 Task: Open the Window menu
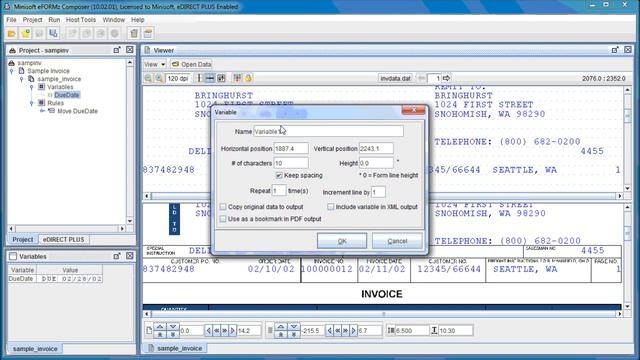point(113,20)
